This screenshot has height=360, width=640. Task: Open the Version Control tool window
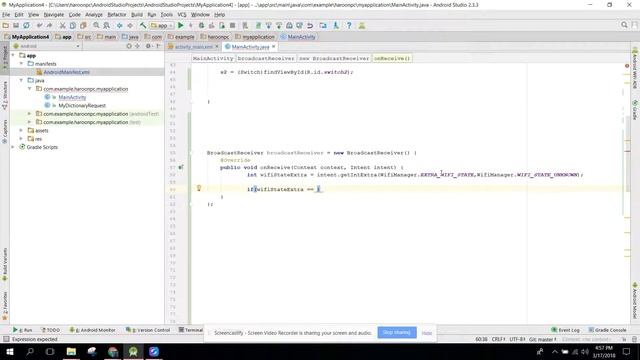pyautogui.click(x=148, y=330)
